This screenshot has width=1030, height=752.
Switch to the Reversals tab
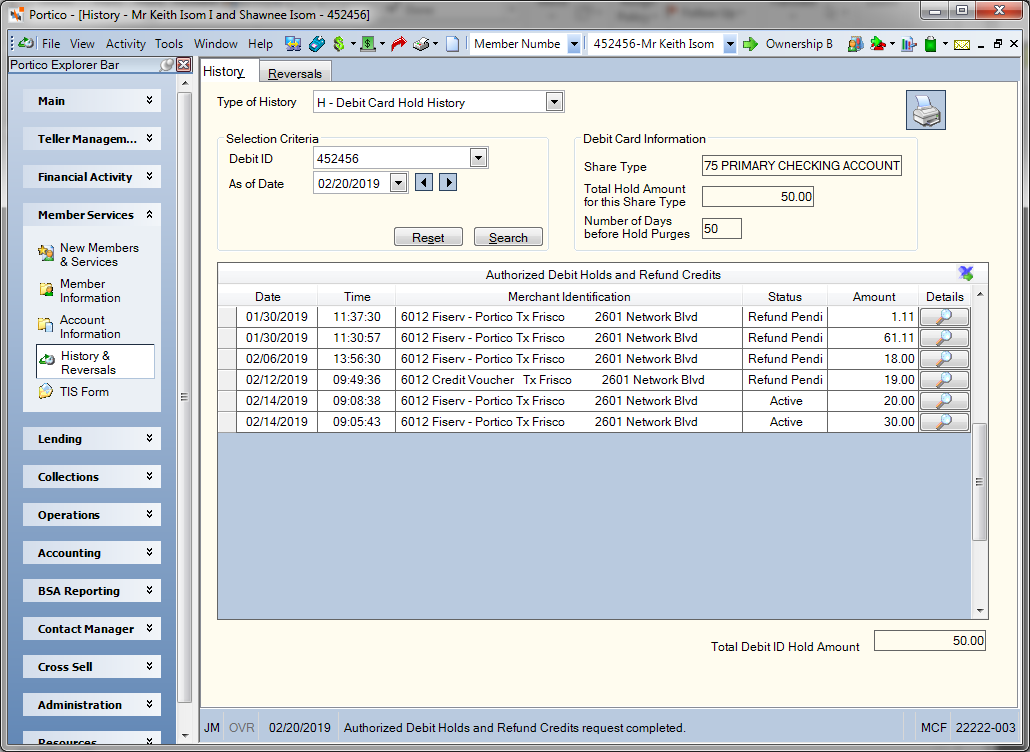(295, 73)
